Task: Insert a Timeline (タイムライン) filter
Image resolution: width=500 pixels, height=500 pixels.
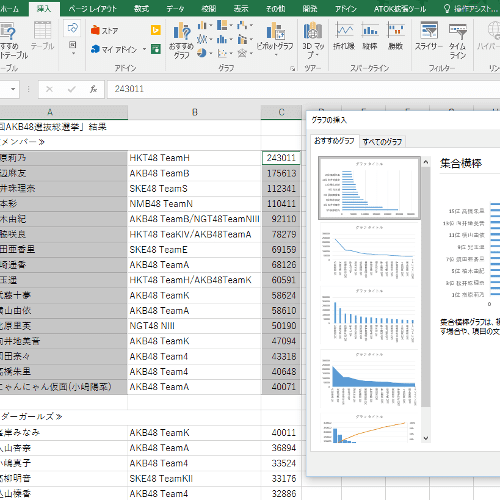Action: [458, 40]
